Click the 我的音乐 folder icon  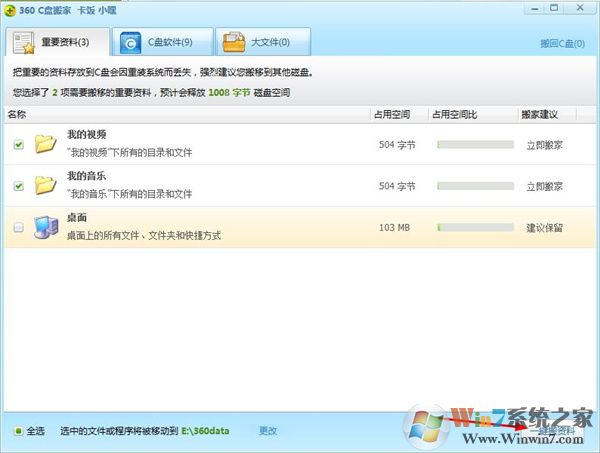pyautogui.click(x=45, y=185)
